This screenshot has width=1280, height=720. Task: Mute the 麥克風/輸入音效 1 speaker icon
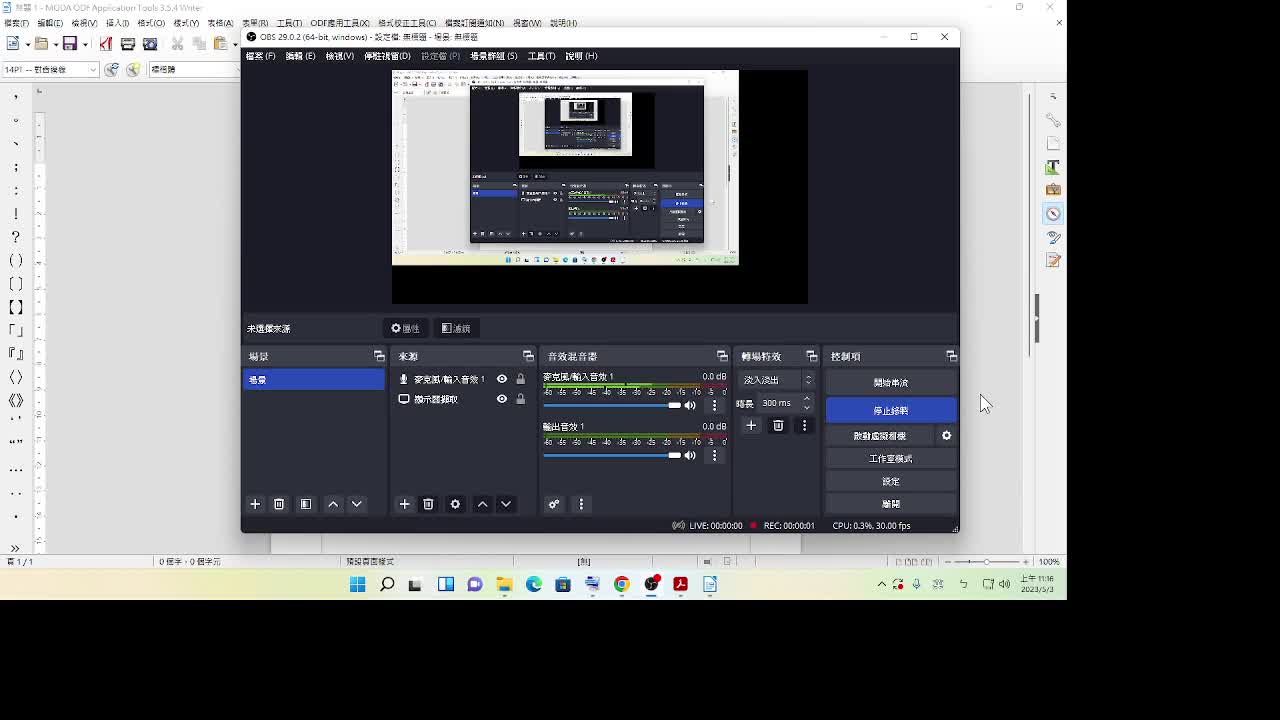[690, 405]
